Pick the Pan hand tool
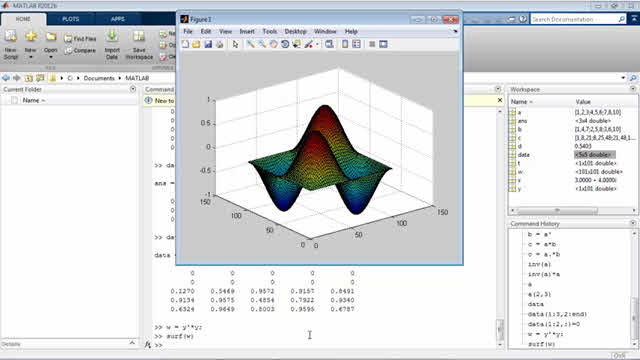The height and width of the screenshot is (360, 640). (x=273, y=44)
